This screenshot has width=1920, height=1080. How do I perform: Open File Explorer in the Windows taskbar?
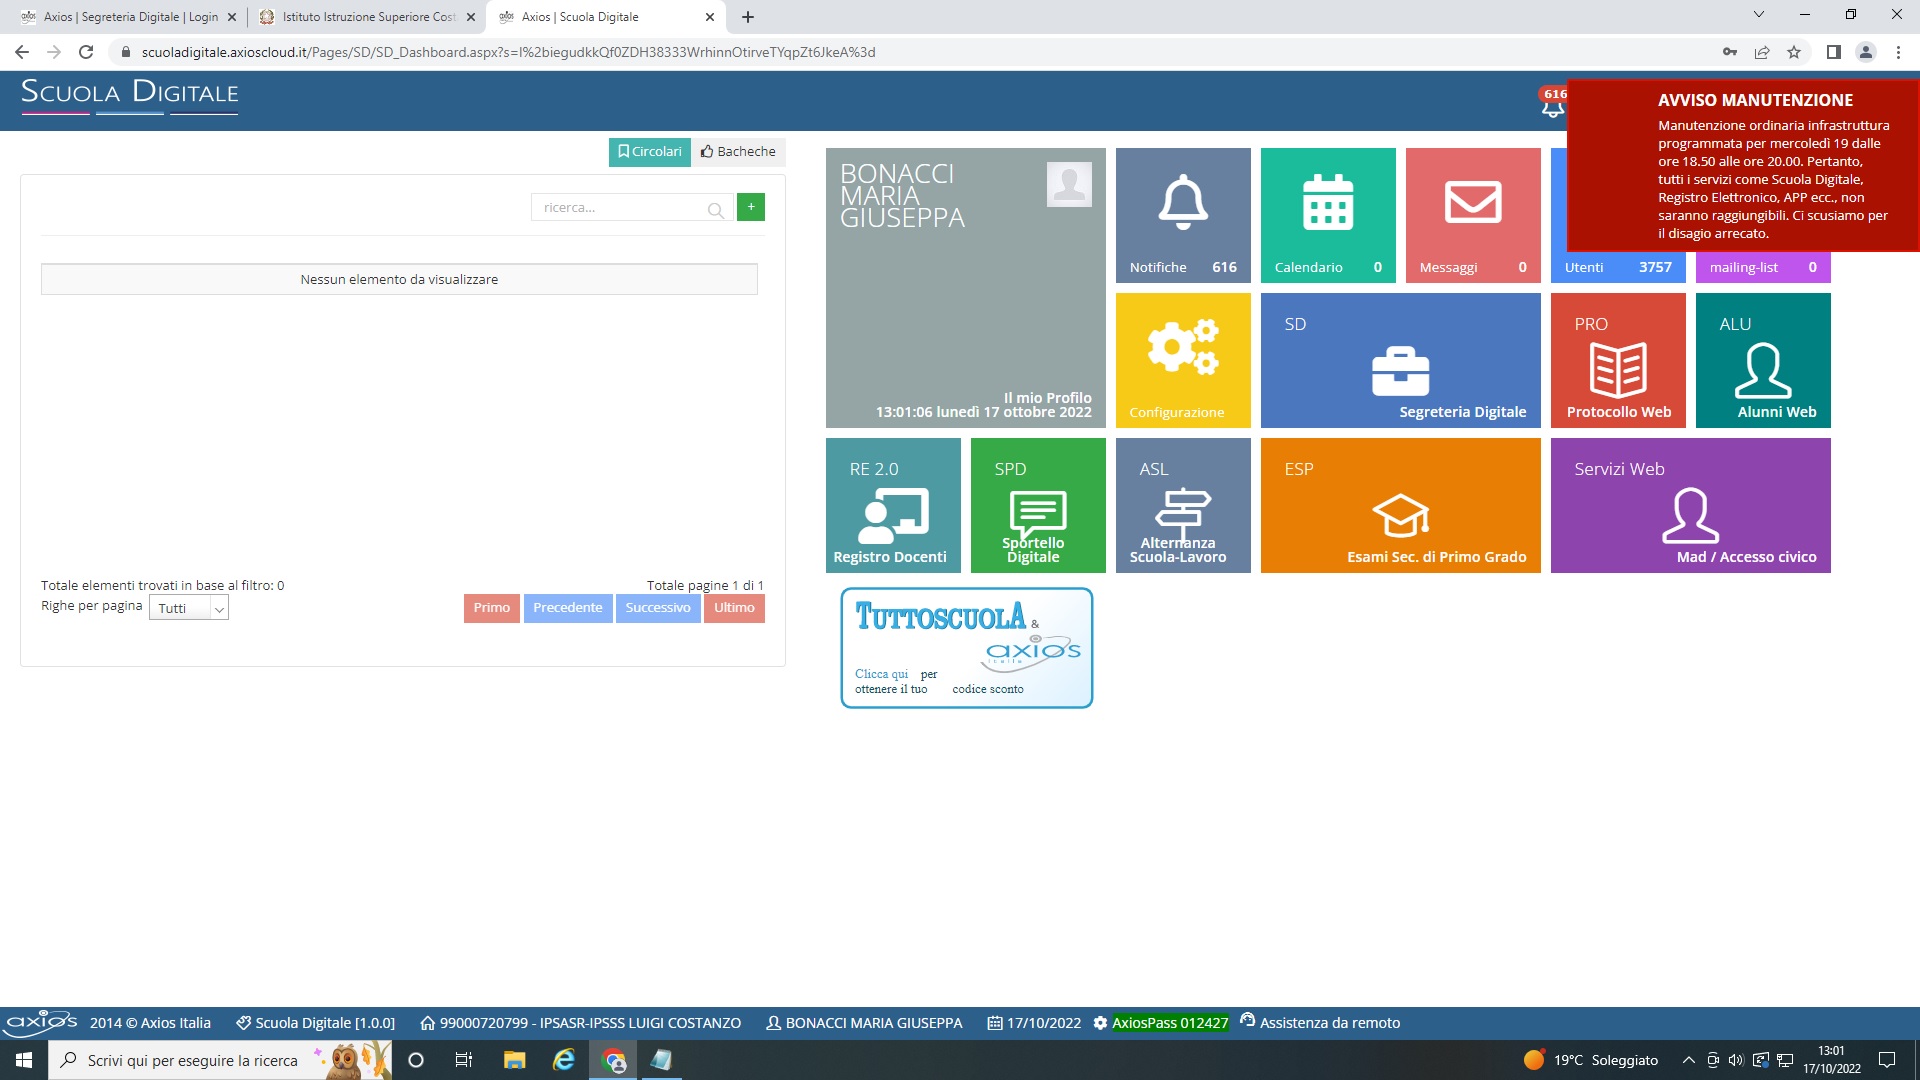514,1060
